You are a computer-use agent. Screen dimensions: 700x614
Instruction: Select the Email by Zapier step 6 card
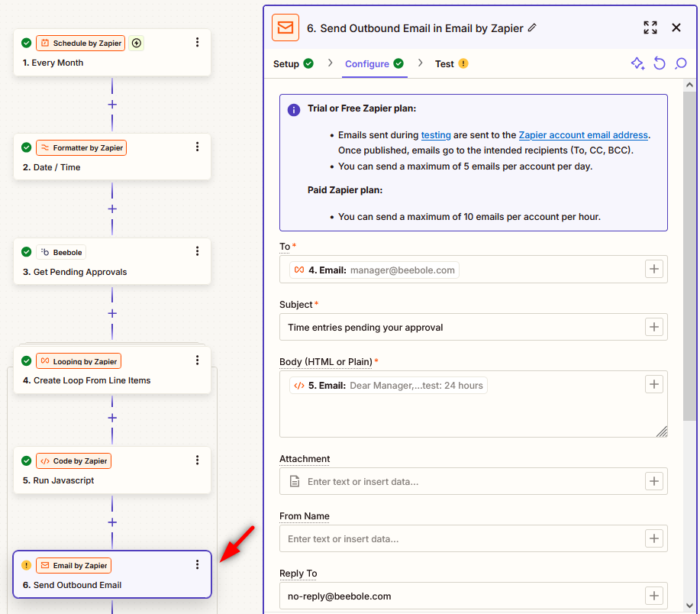(112, 574)
